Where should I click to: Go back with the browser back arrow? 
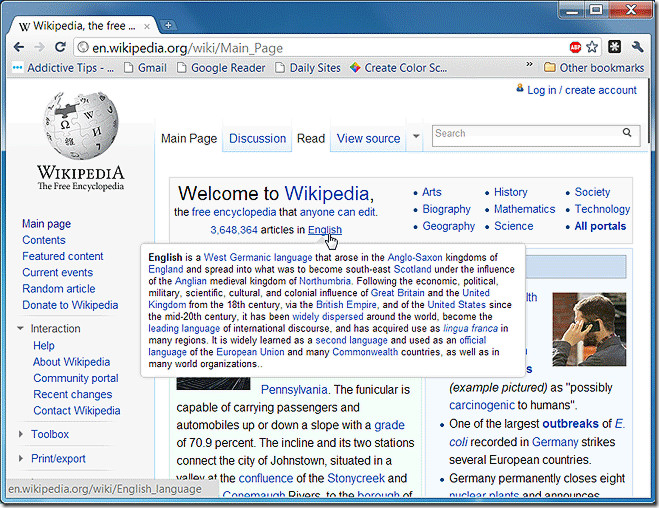[18, 47]
